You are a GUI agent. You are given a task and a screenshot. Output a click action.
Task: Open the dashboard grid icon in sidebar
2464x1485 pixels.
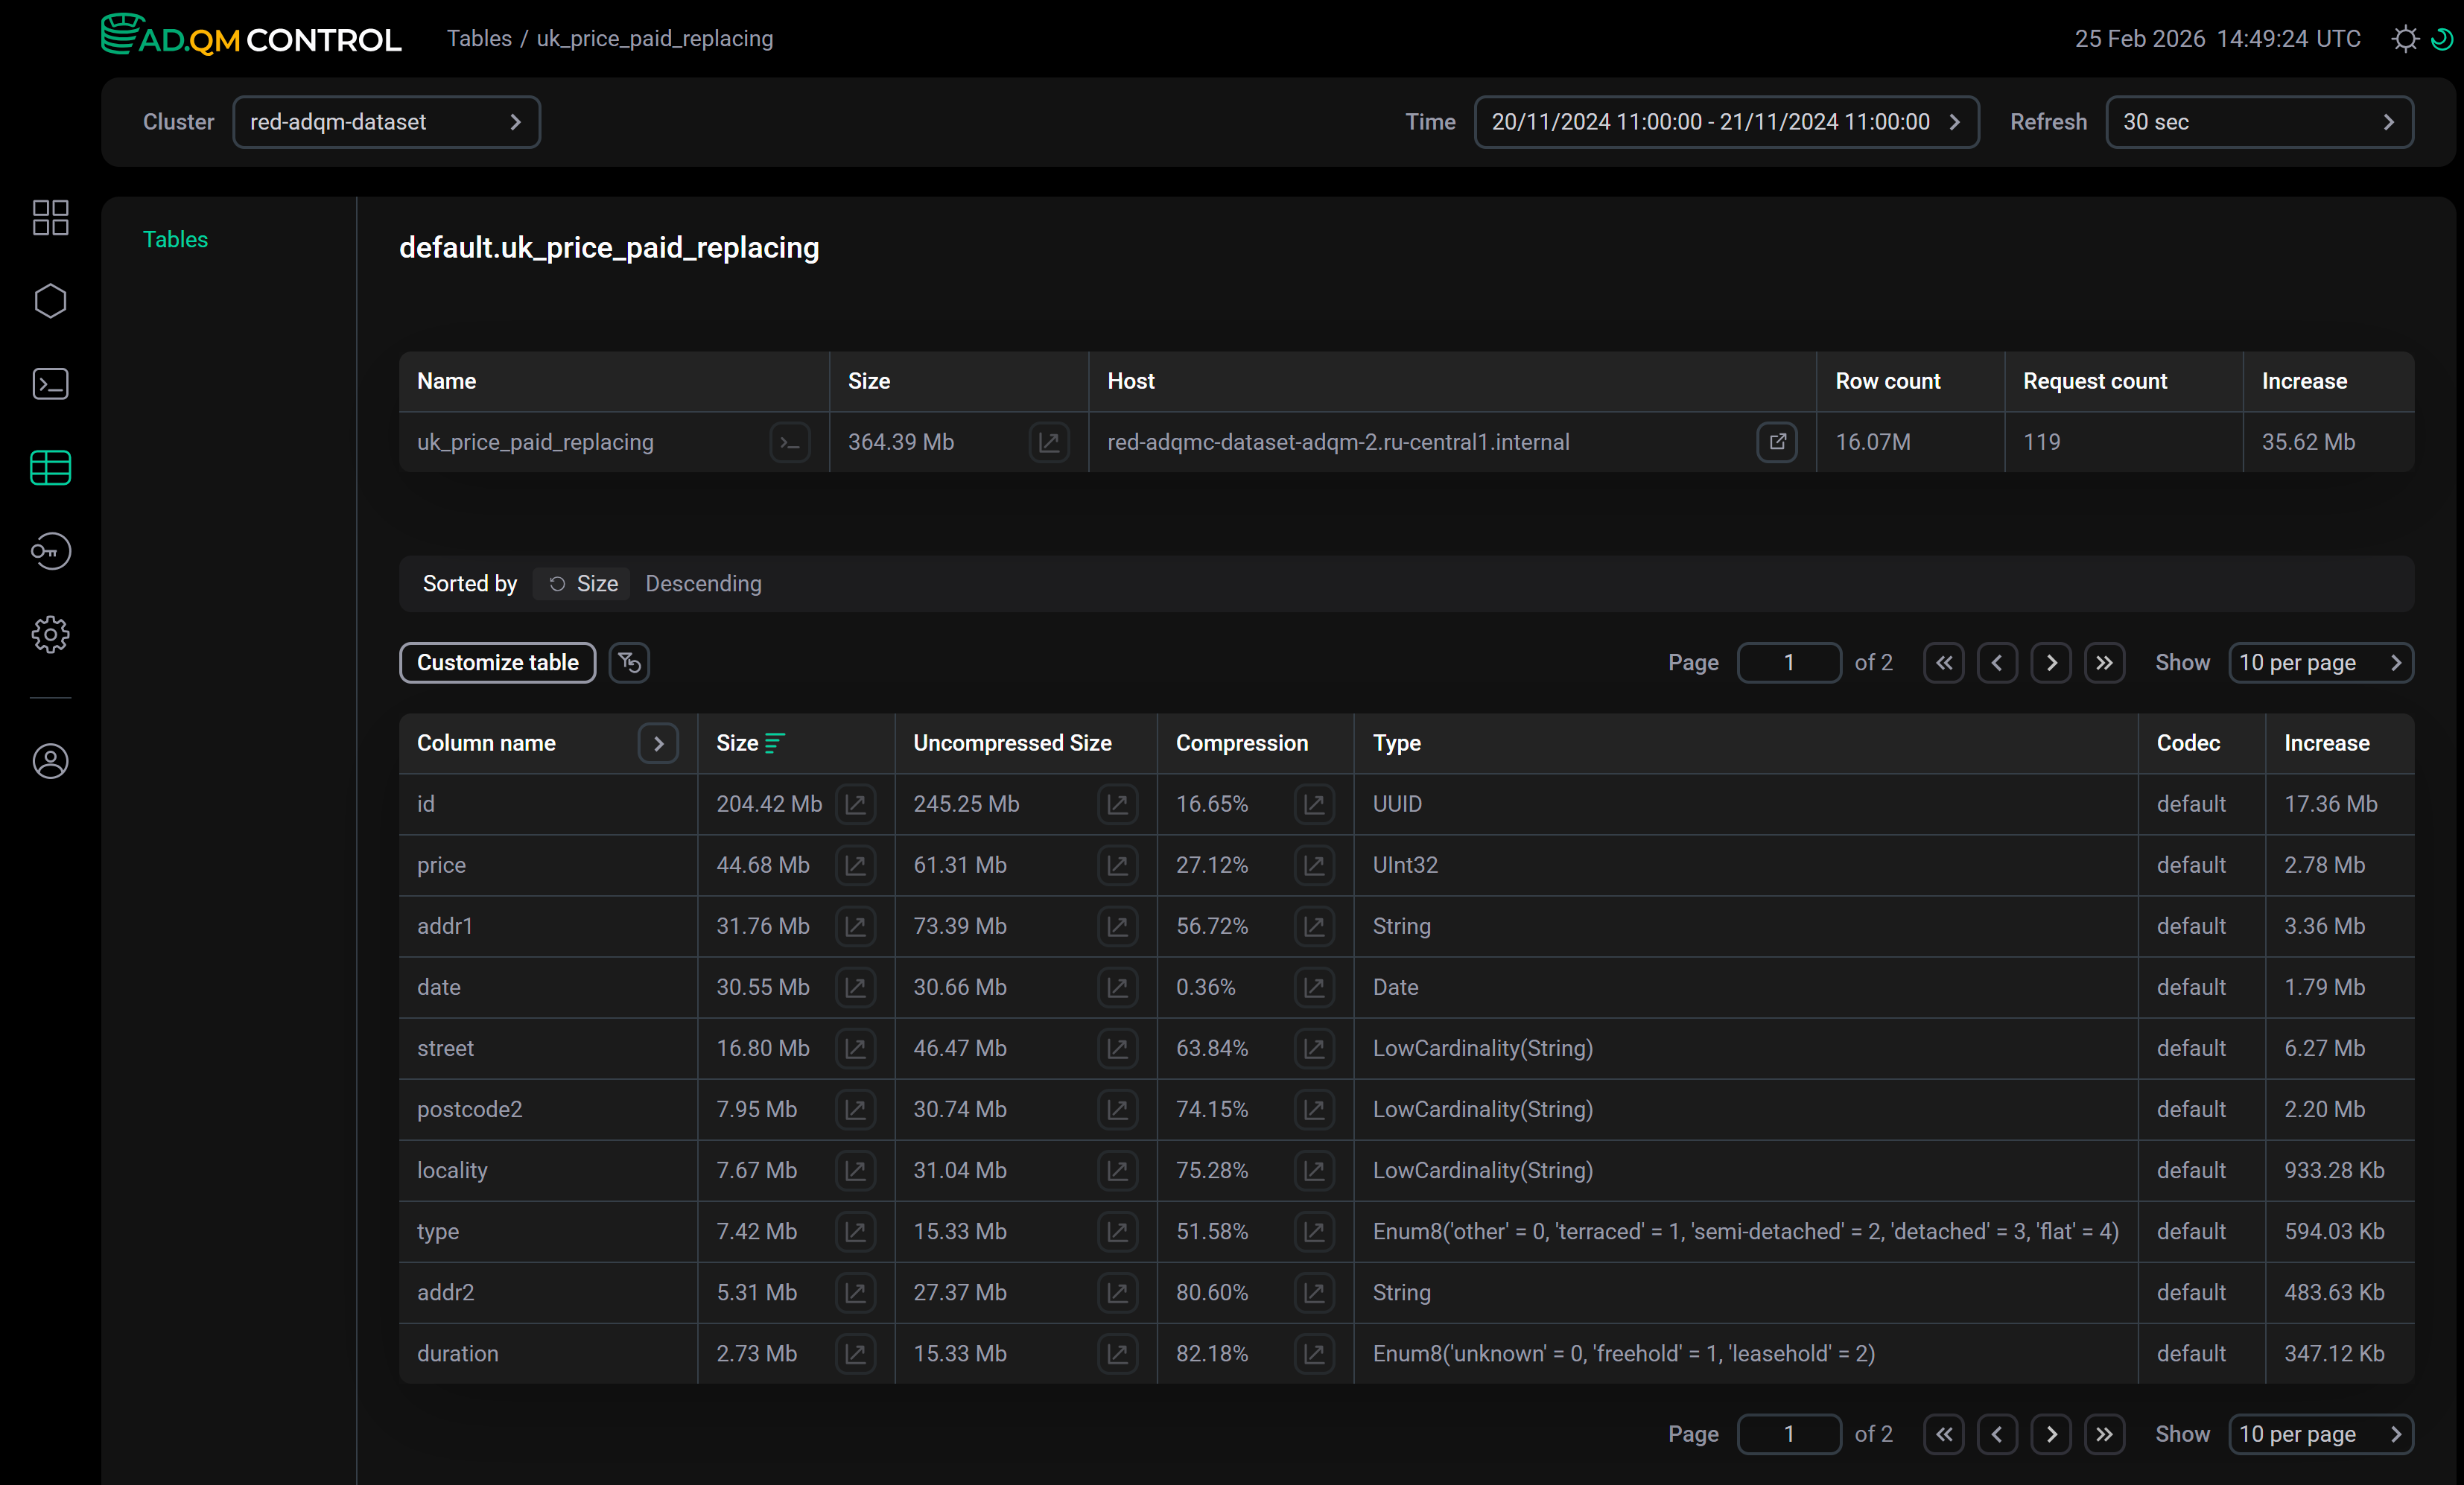(50, 217)
